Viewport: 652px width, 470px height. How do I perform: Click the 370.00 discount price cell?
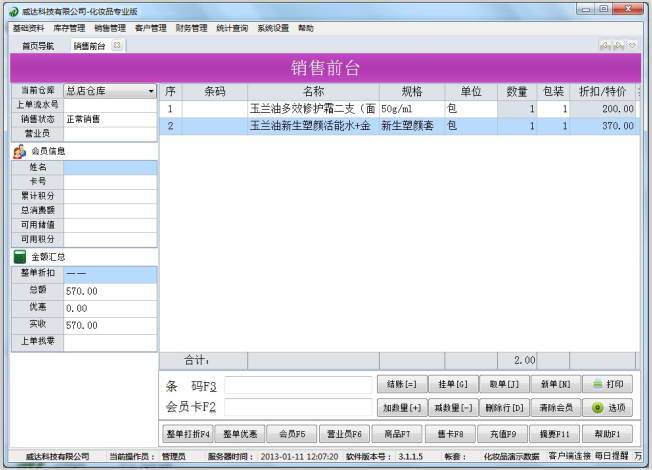point(603,126)
